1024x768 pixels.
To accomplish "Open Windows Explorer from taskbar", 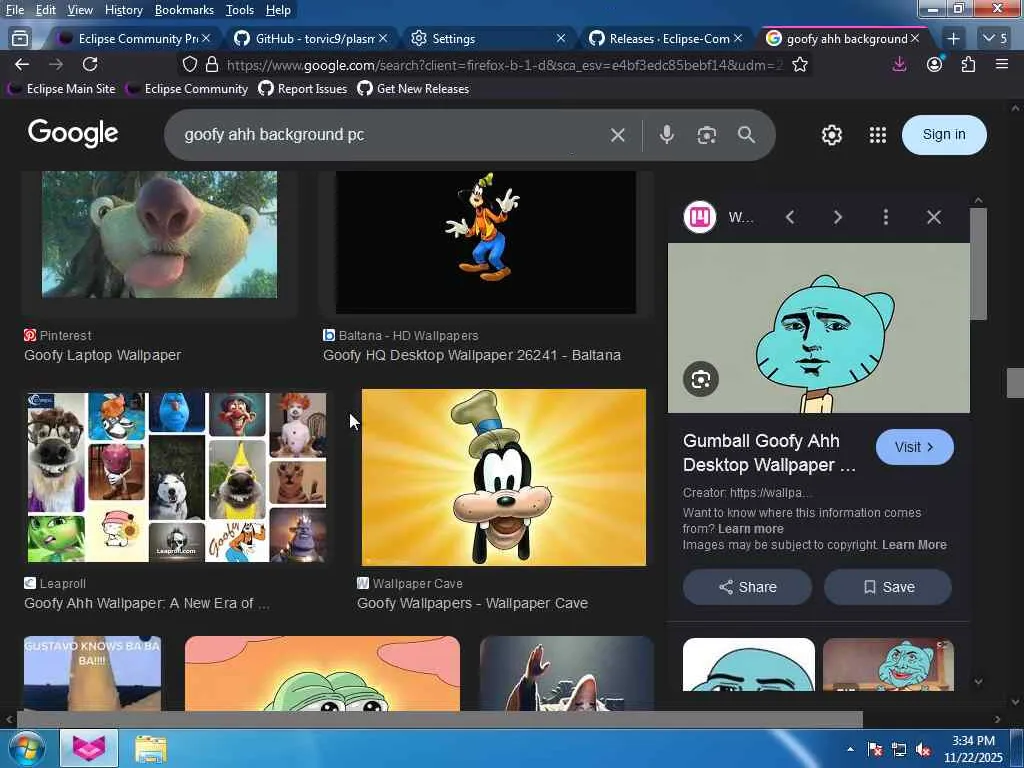I will pos(151,748).
